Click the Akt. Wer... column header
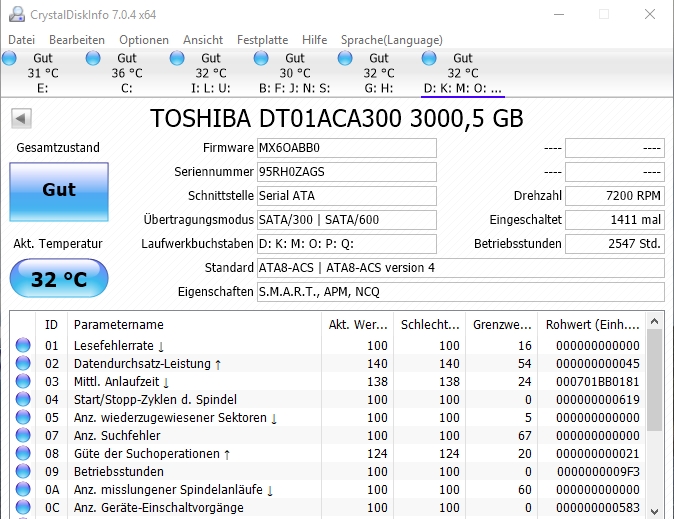 pyautogui.click(x=357, y=325)
